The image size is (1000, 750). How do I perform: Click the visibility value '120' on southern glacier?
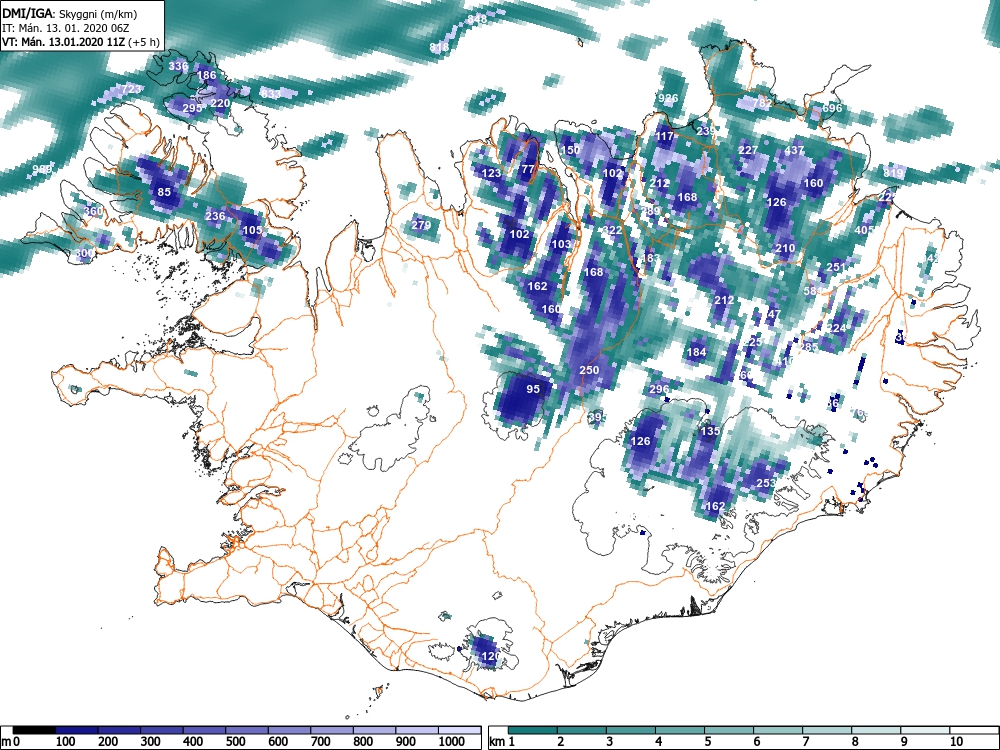click(490, 656)
